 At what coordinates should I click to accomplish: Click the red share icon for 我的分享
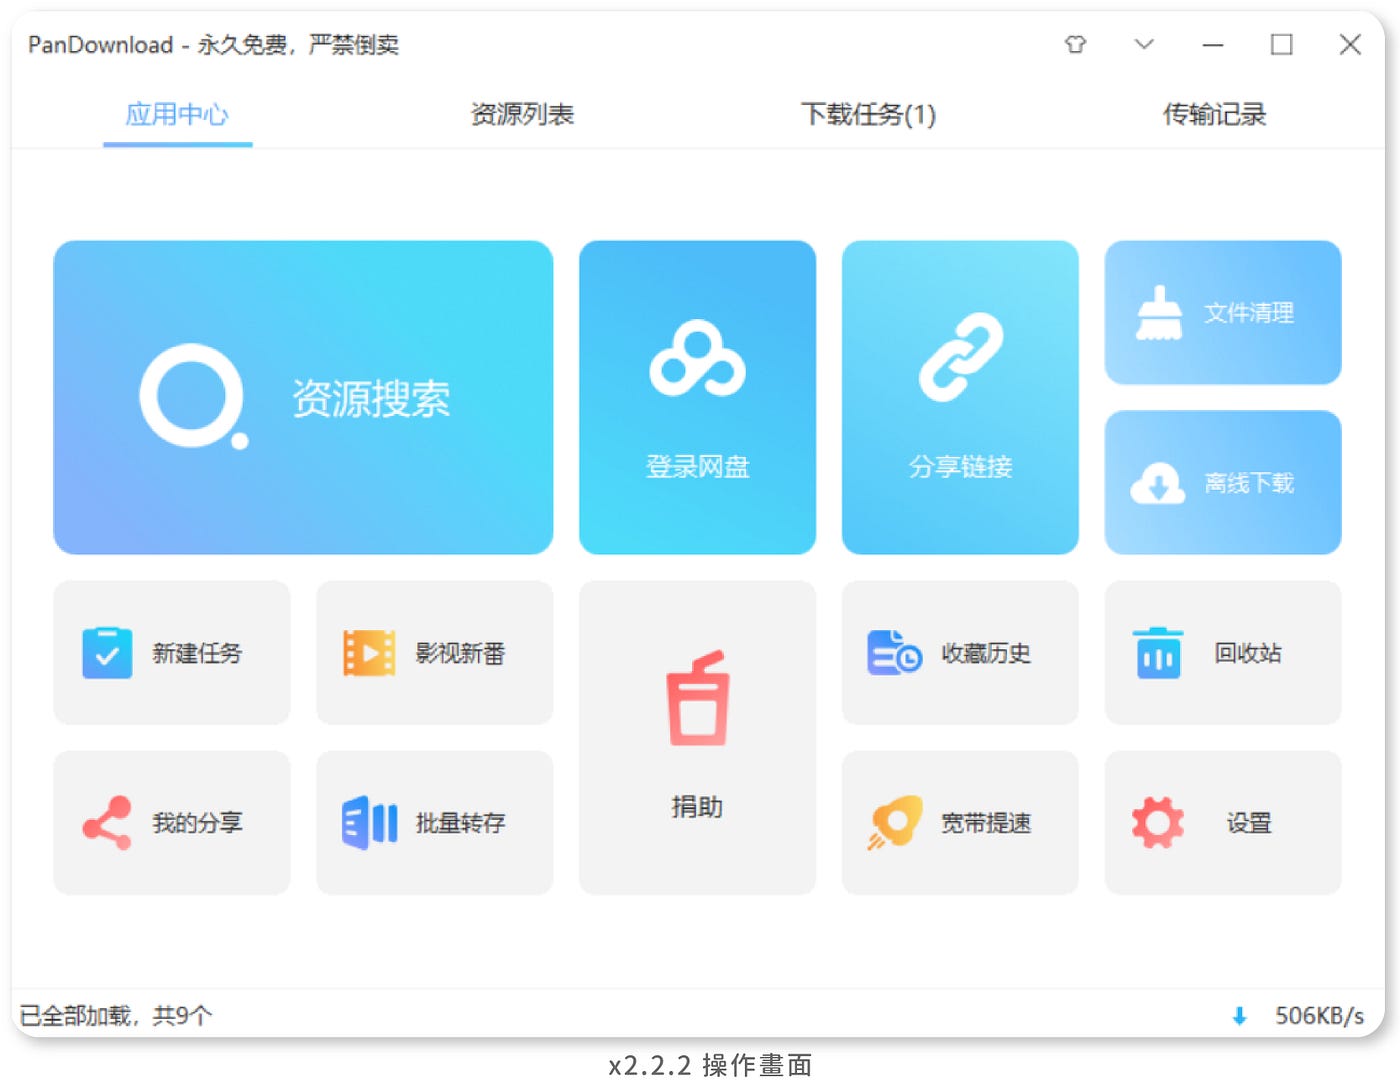pos(107,823)
